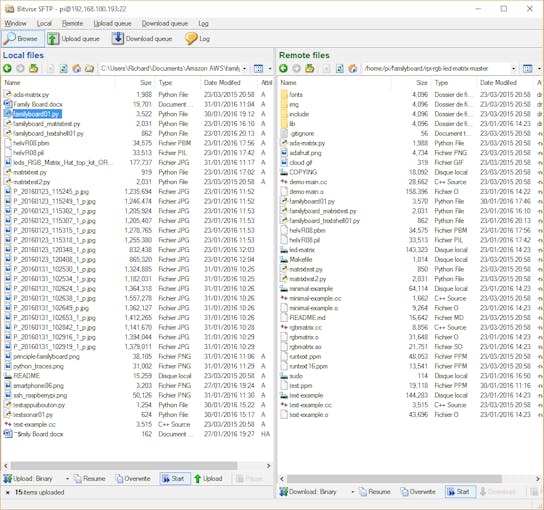Click the Local files view-mode icon
The image size is (544, 510).
point(258,68)
